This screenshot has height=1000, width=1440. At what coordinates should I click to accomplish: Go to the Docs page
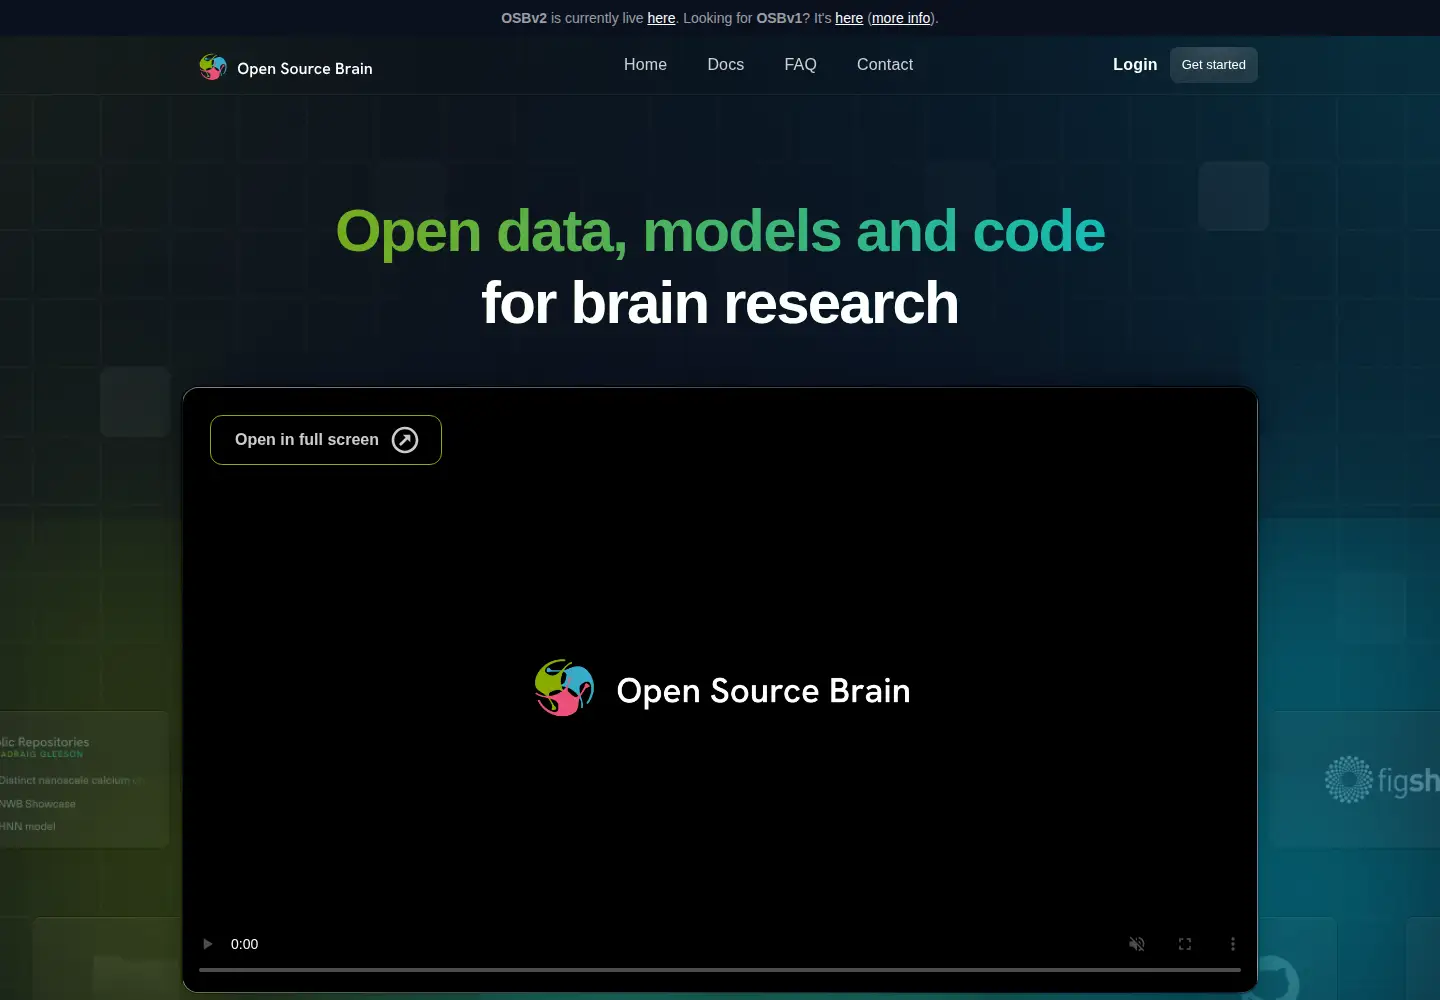[726, 65]
